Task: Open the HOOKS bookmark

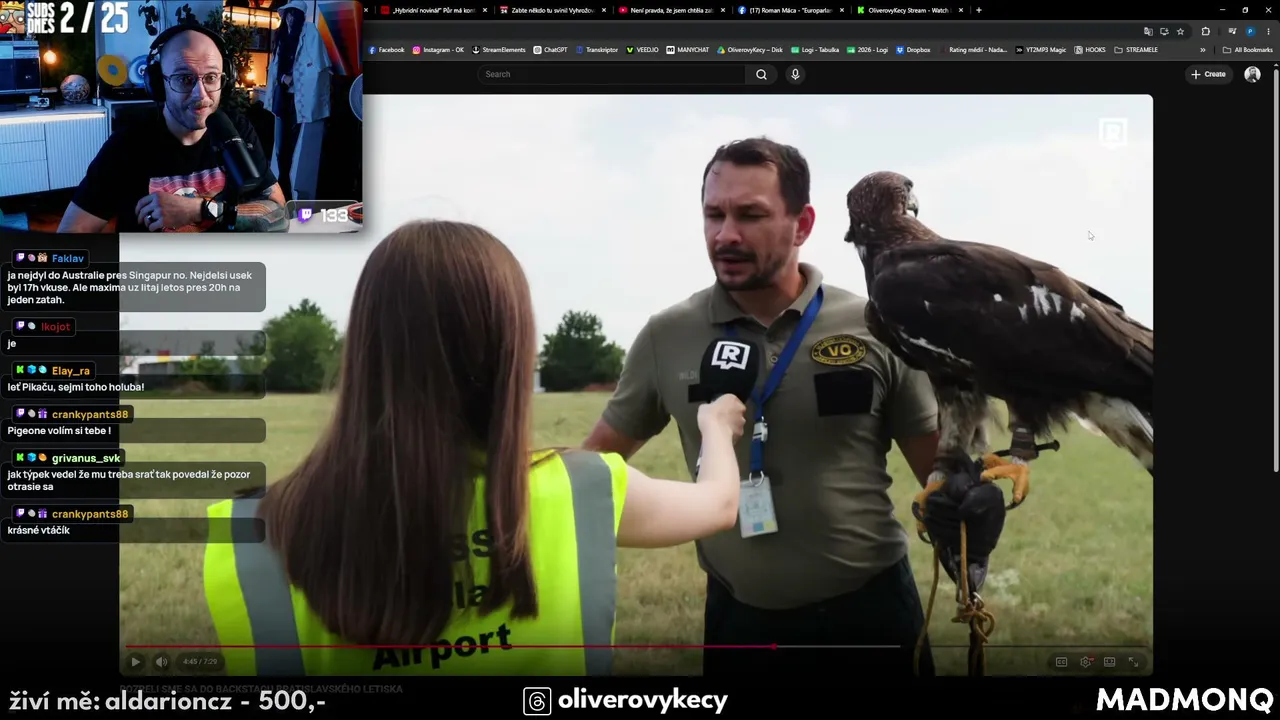Action: click(1090, 50)
